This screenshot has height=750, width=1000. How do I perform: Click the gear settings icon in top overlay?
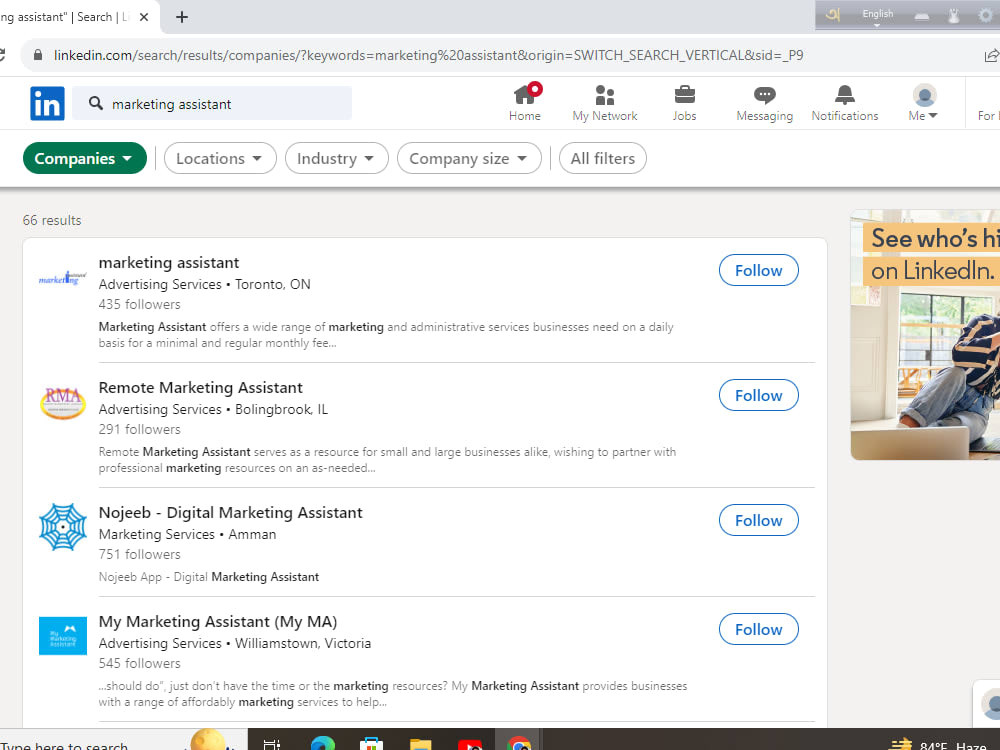[x=986, y=16]
